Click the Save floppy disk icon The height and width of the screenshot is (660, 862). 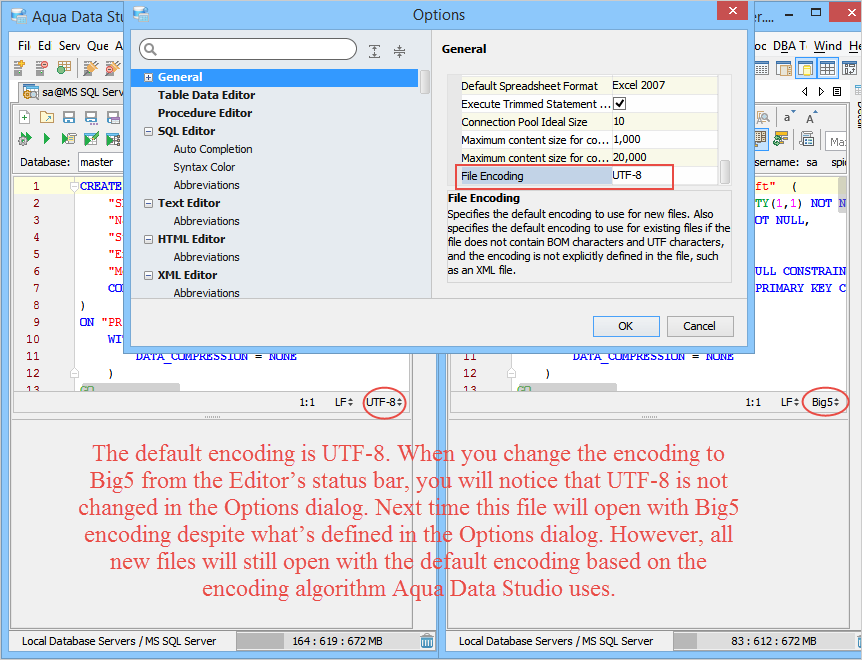(69, 117)
